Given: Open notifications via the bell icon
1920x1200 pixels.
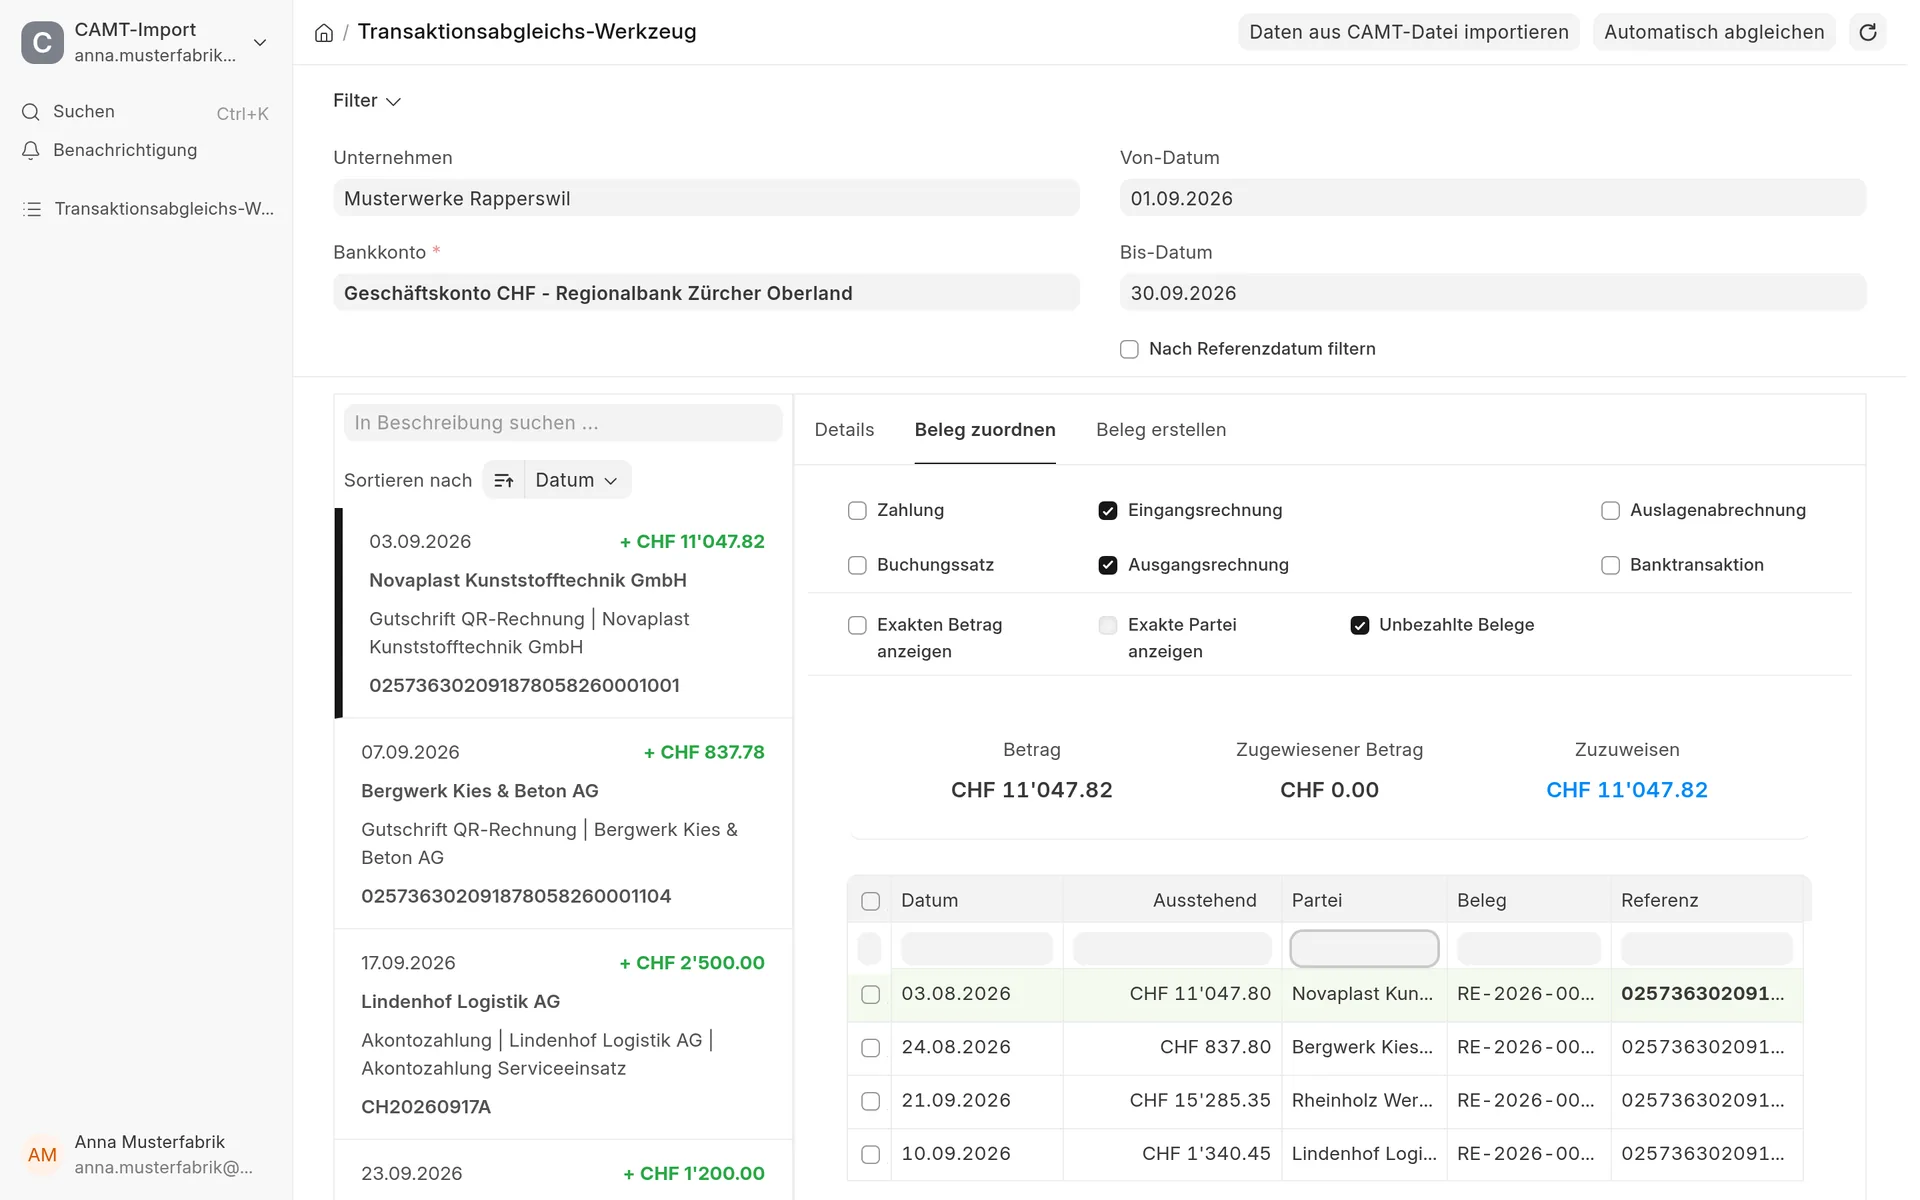Looking at the screenshot, I should pos(31,150).
